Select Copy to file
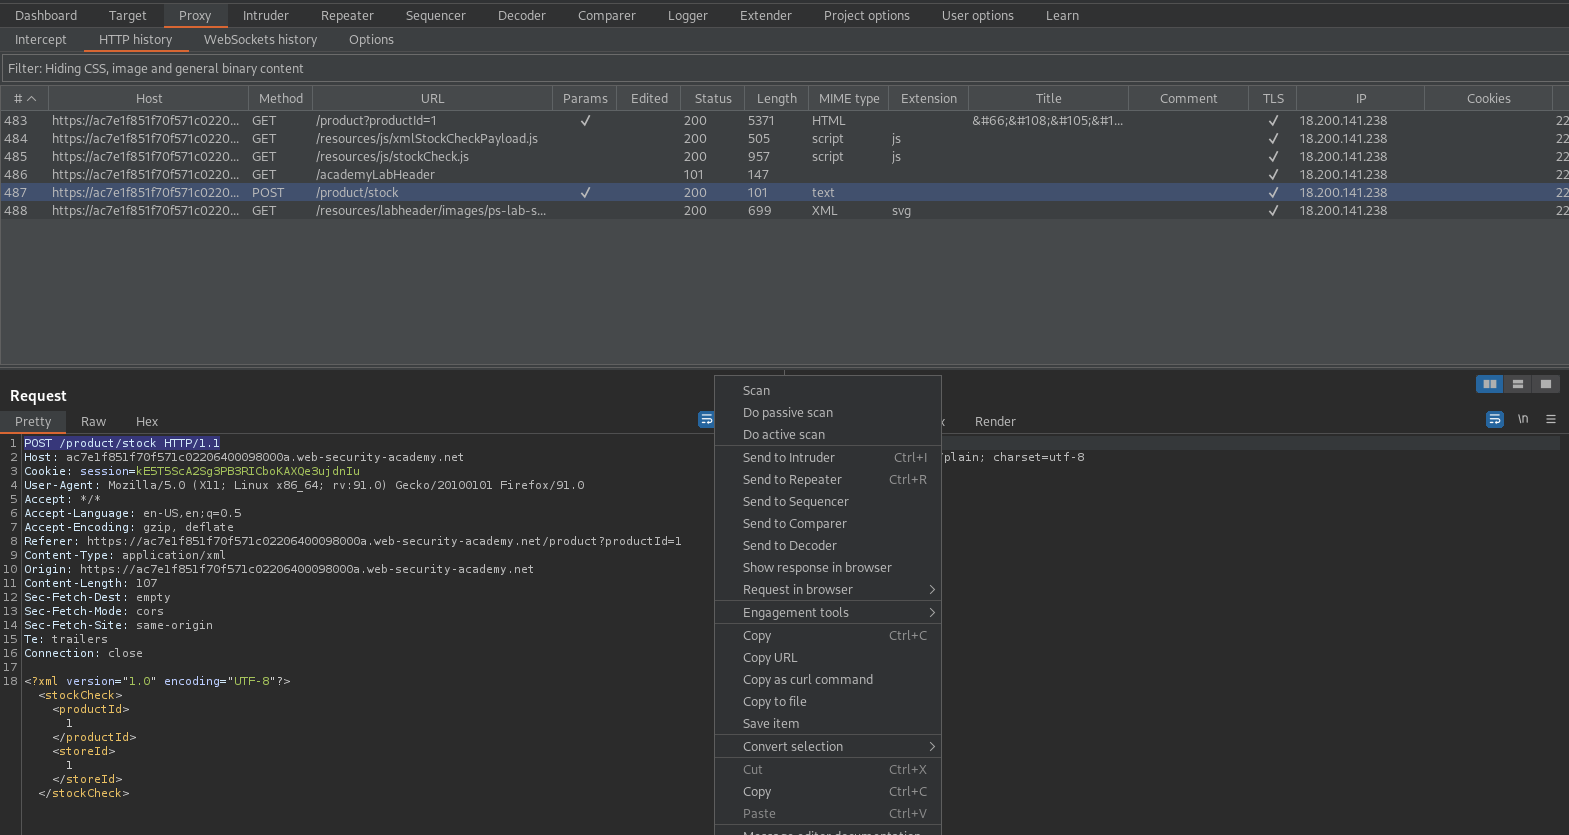The height and width of the screenshot is (835, 1569). tap(828, 702)
